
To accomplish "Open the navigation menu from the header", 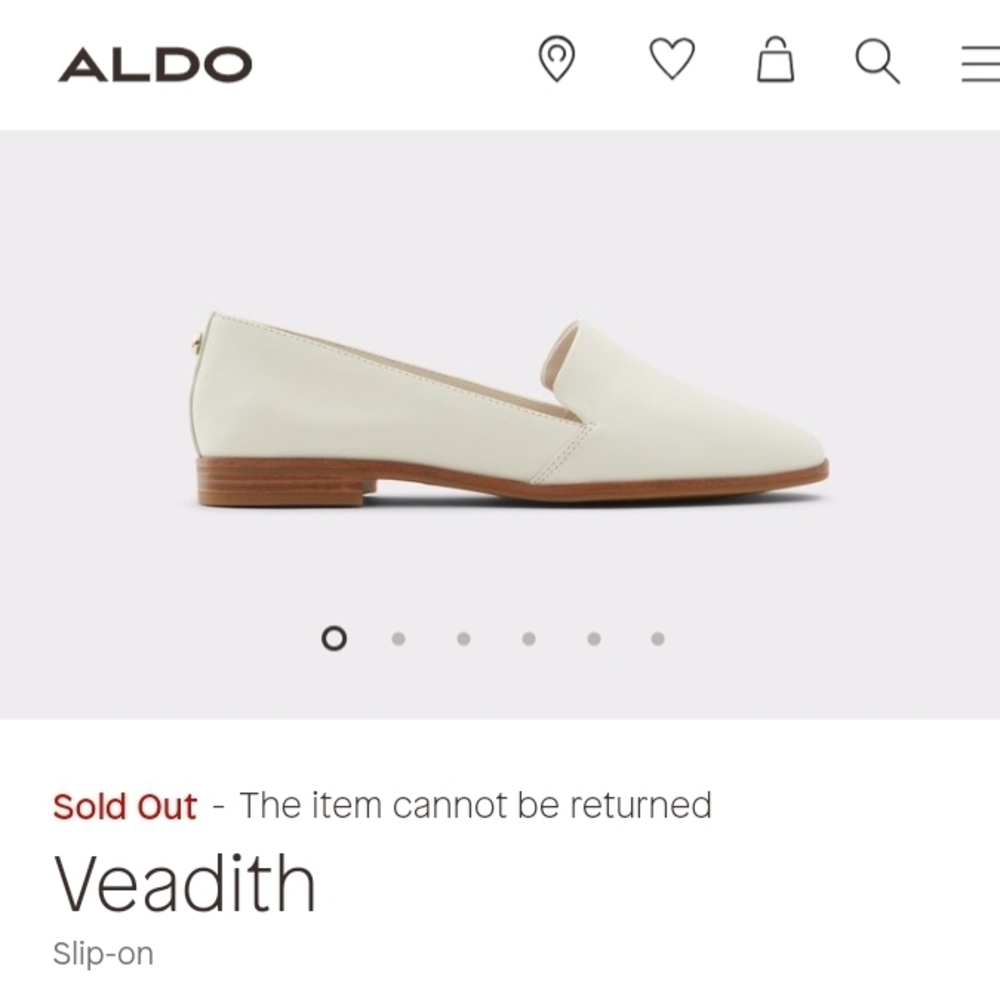I will coord(977,64).
